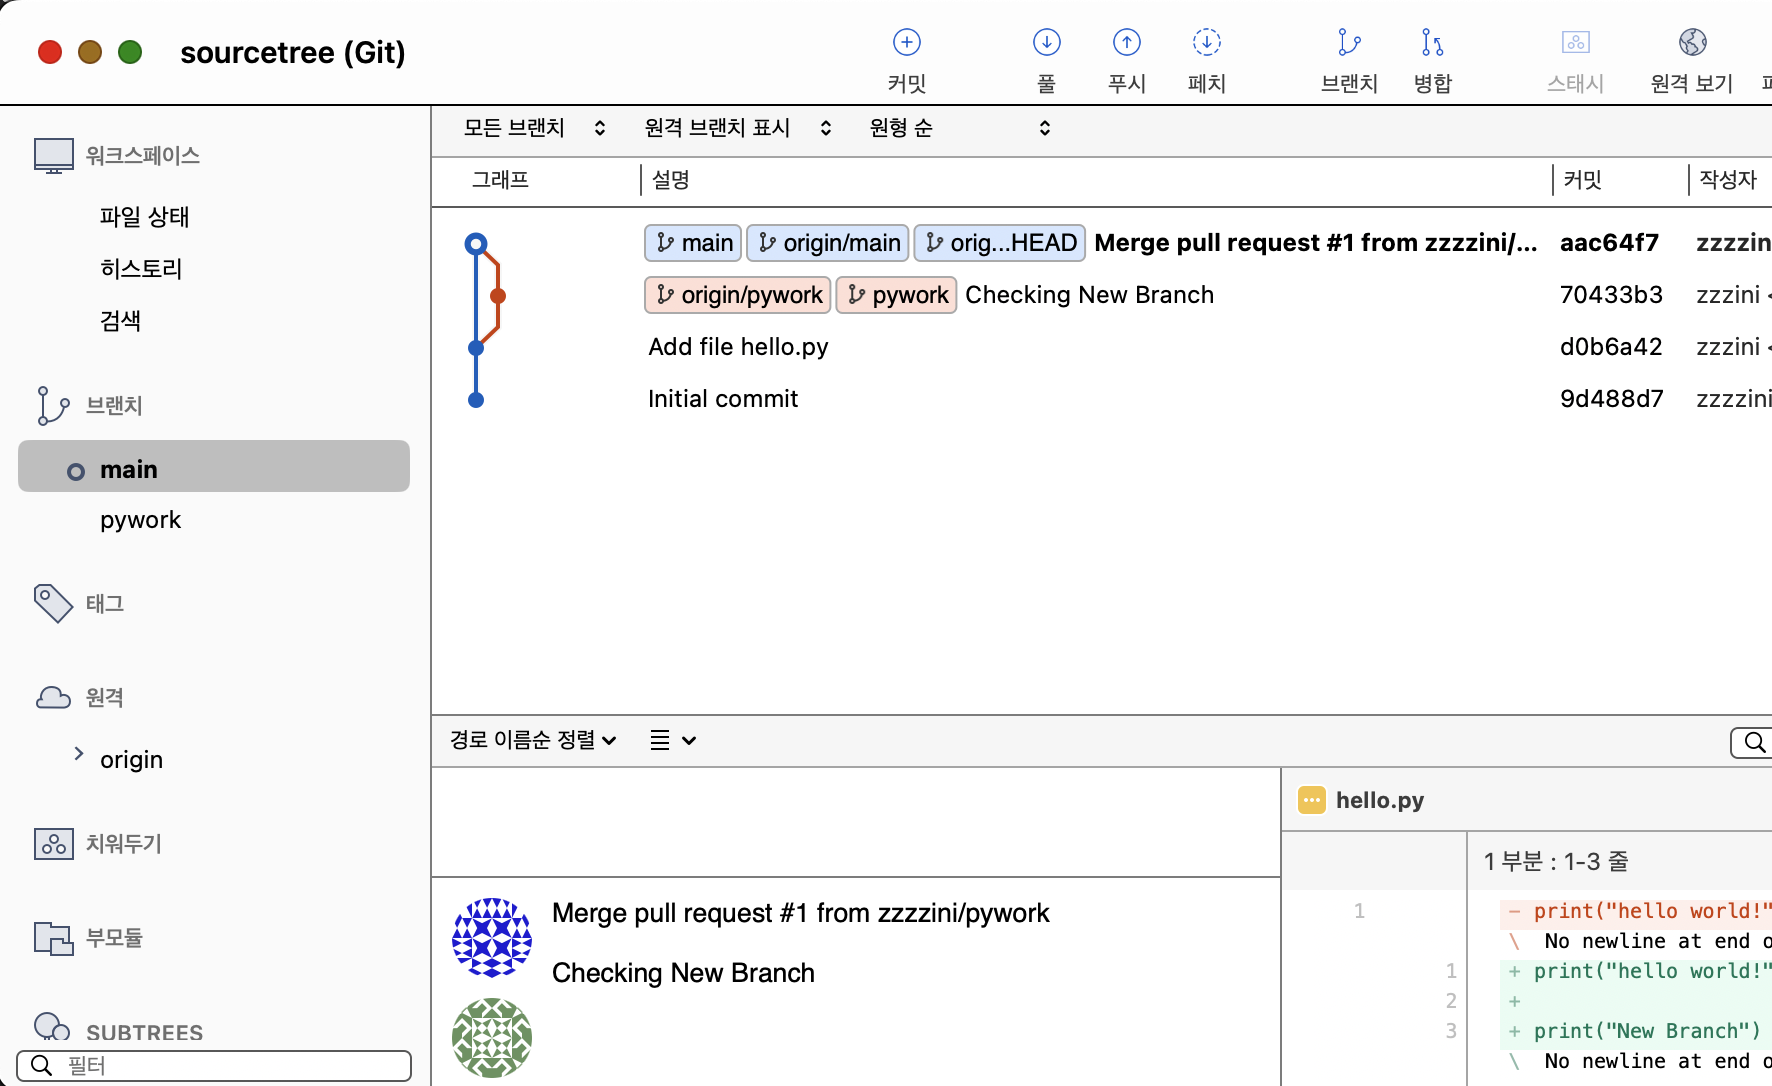Select the origin remote in sidebar
Image resolution: width=1772 pixels, height=1086 pixels.
coord(131,760)
